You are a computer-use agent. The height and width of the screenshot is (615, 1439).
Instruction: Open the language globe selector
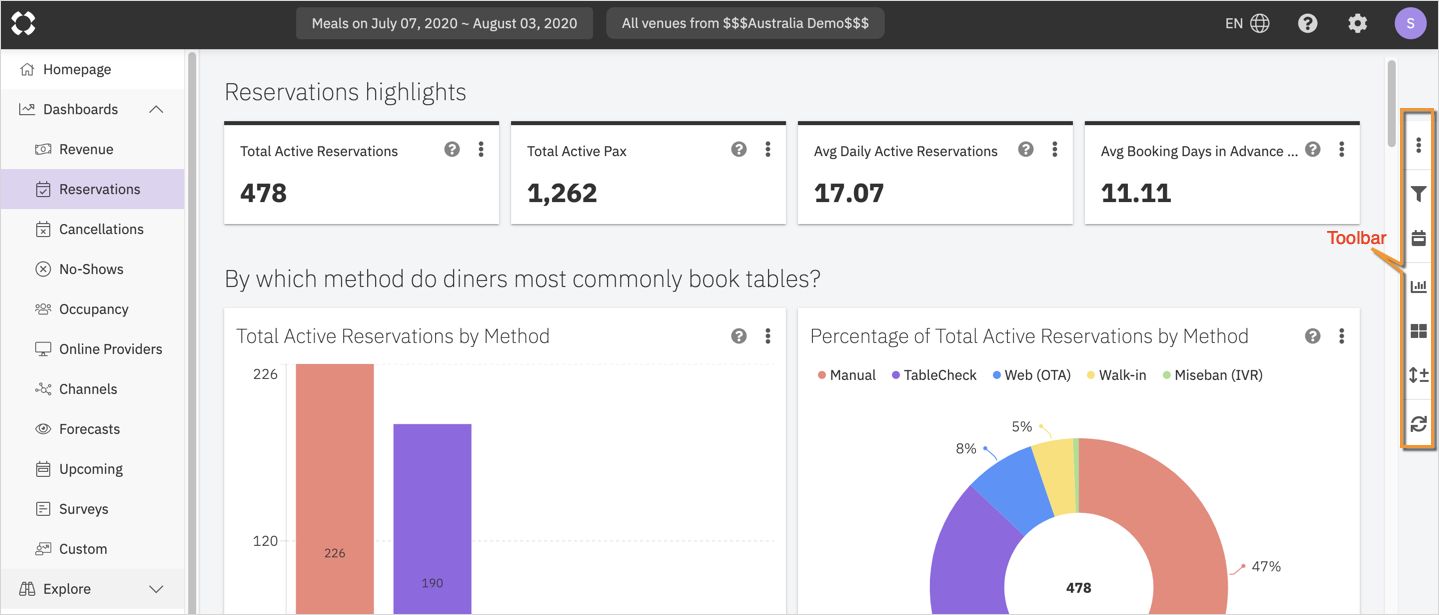click(x=1260, y=23)
